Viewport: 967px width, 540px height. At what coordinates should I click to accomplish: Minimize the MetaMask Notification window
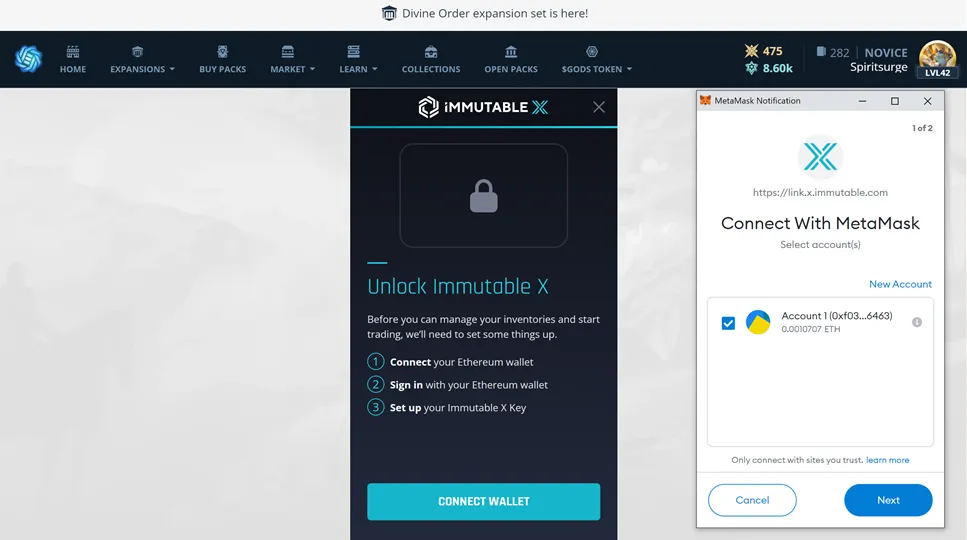(x=862, y=101)
